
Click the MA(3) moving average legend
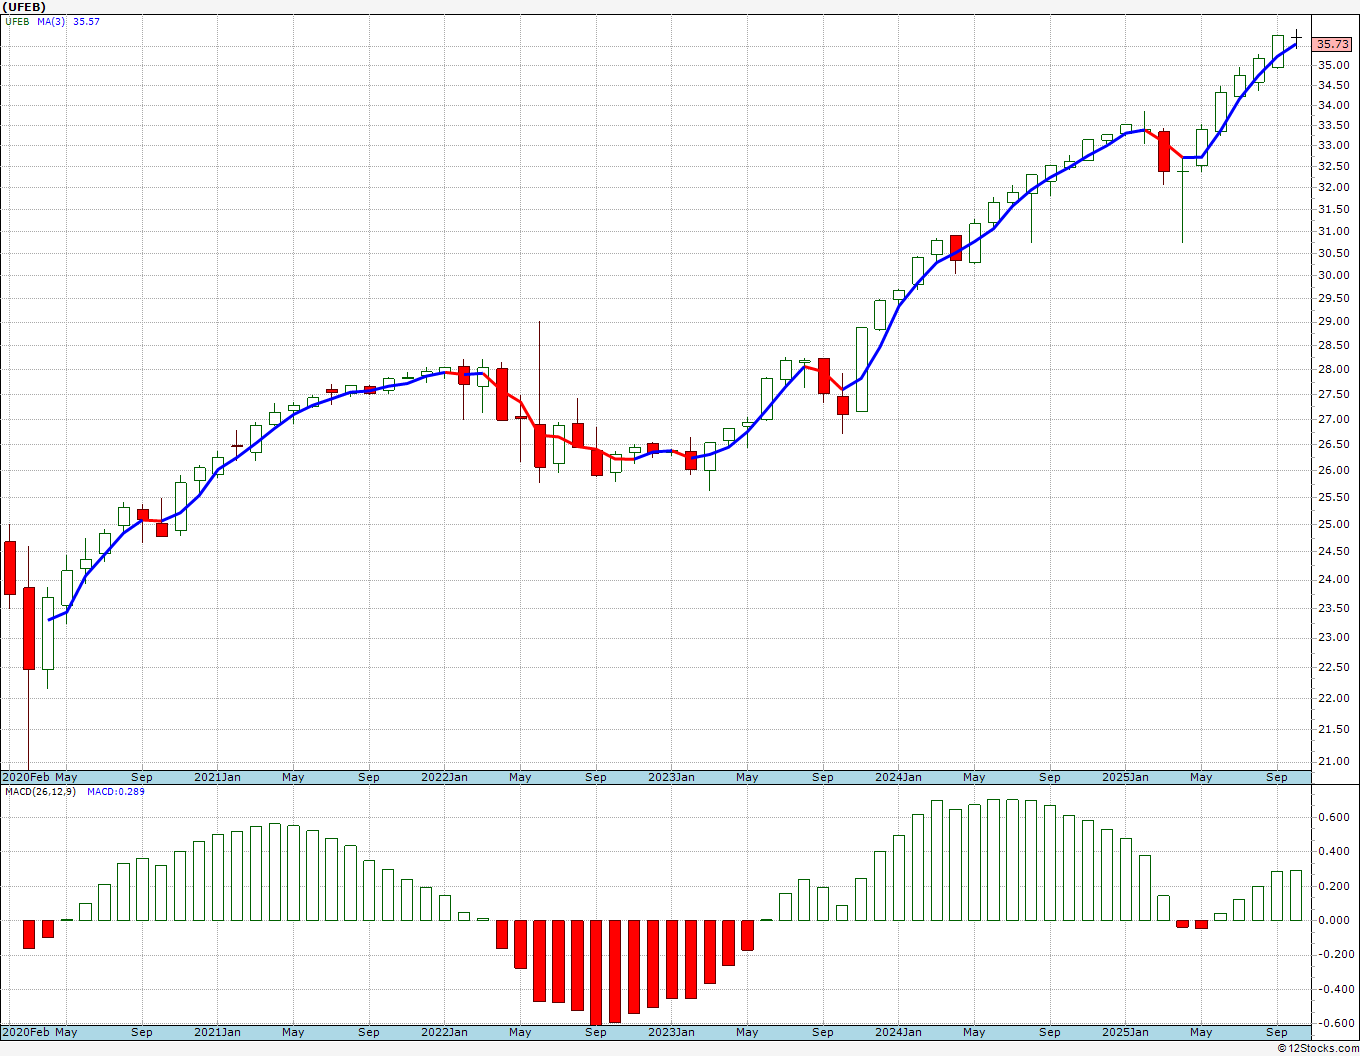click(x=51, y=21)
